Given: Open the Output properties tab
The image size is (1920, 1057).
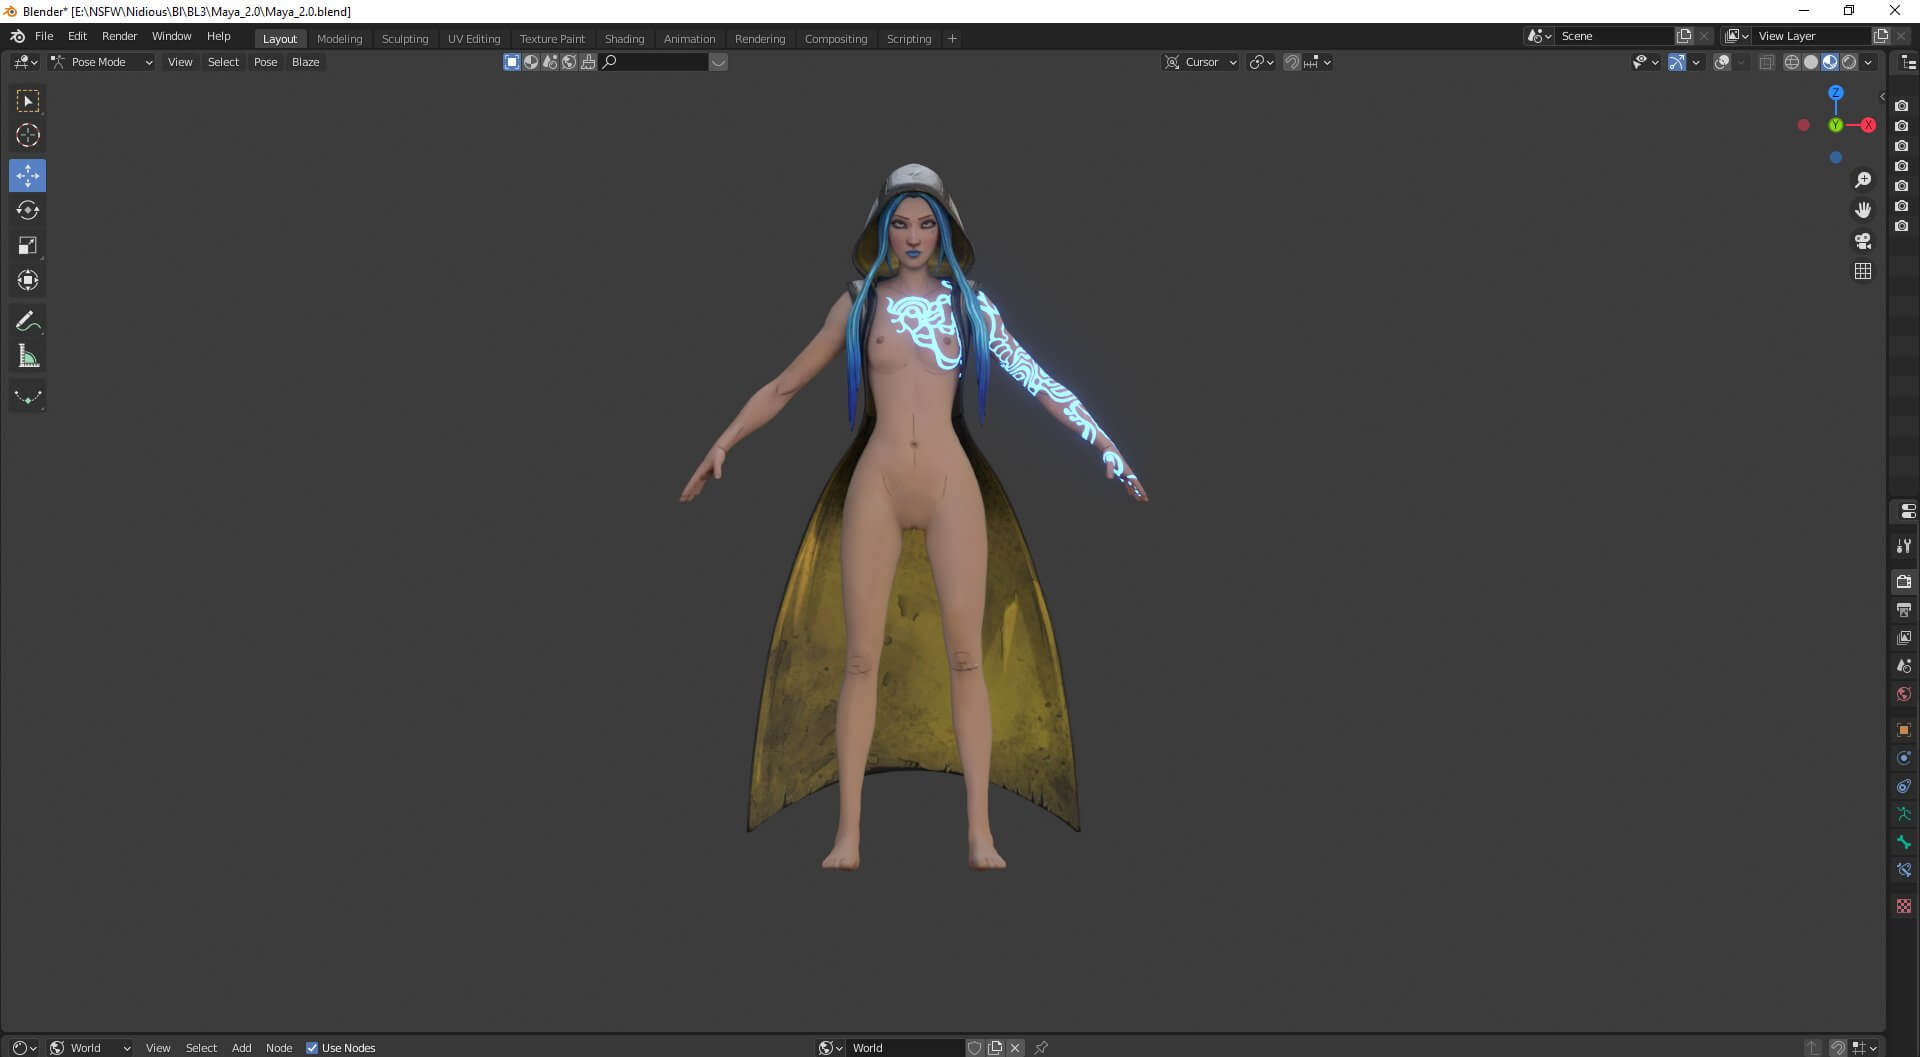Looking at the screenshot, I should pos(1904,609).
